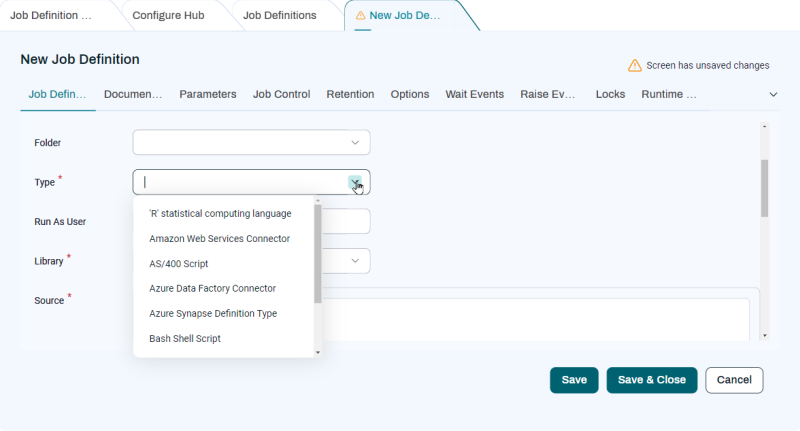Pick Azure Data Factory Connector
800x431 pixels.
[212, 288]
